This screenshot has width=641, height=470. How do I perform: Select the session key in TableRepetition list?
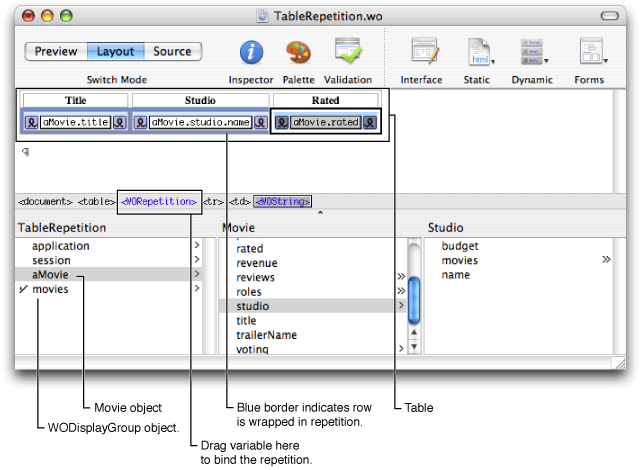pos(50,260)
